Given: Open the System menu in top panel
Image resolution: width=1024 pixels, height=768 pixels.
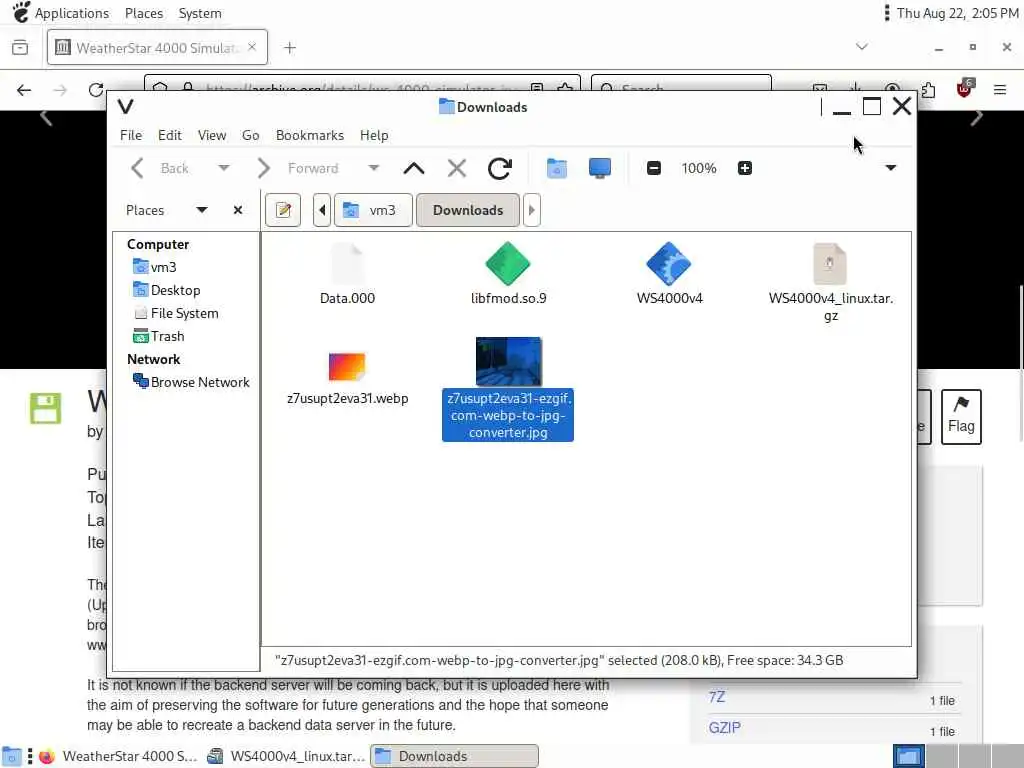Looking at the screenshot, I should [x=200, y=13].
